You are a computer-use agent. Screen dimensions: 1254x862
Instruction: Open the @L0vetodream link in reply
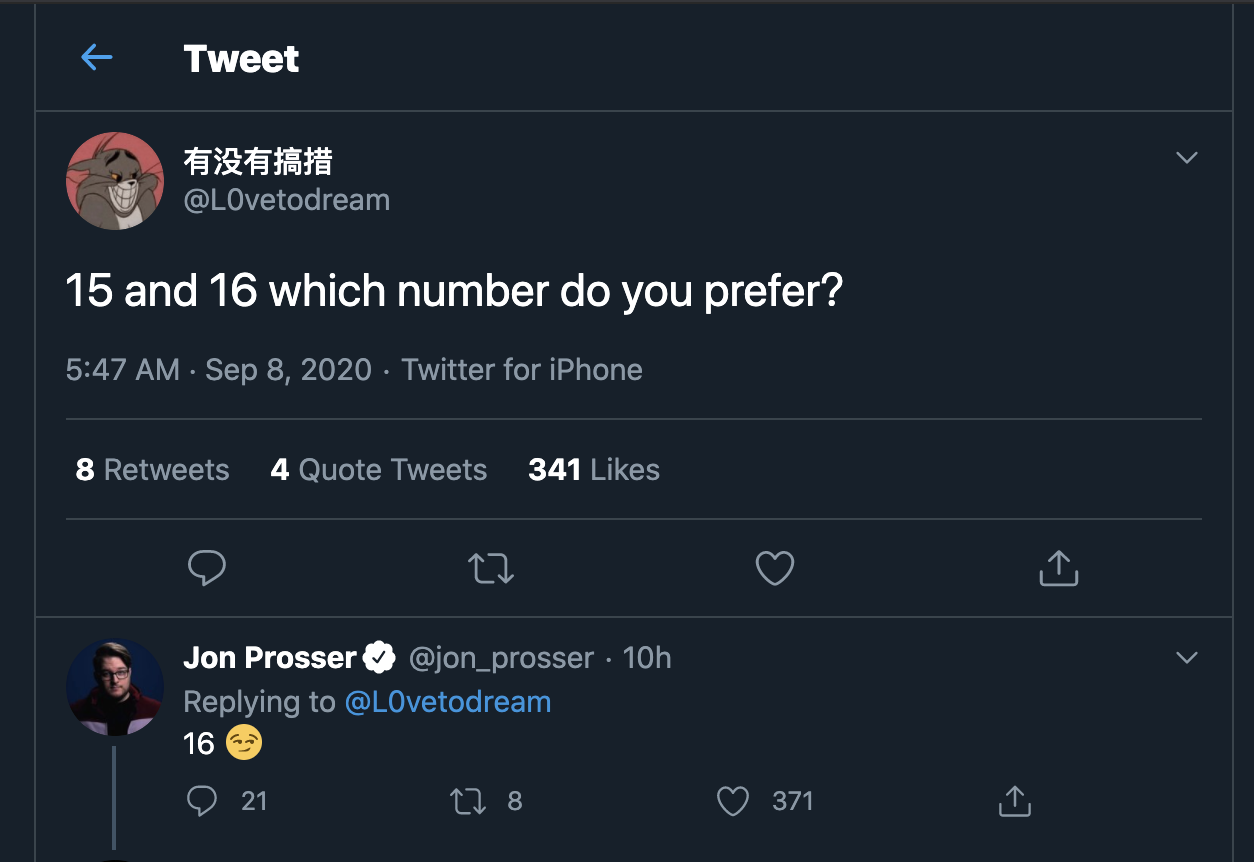447,702
